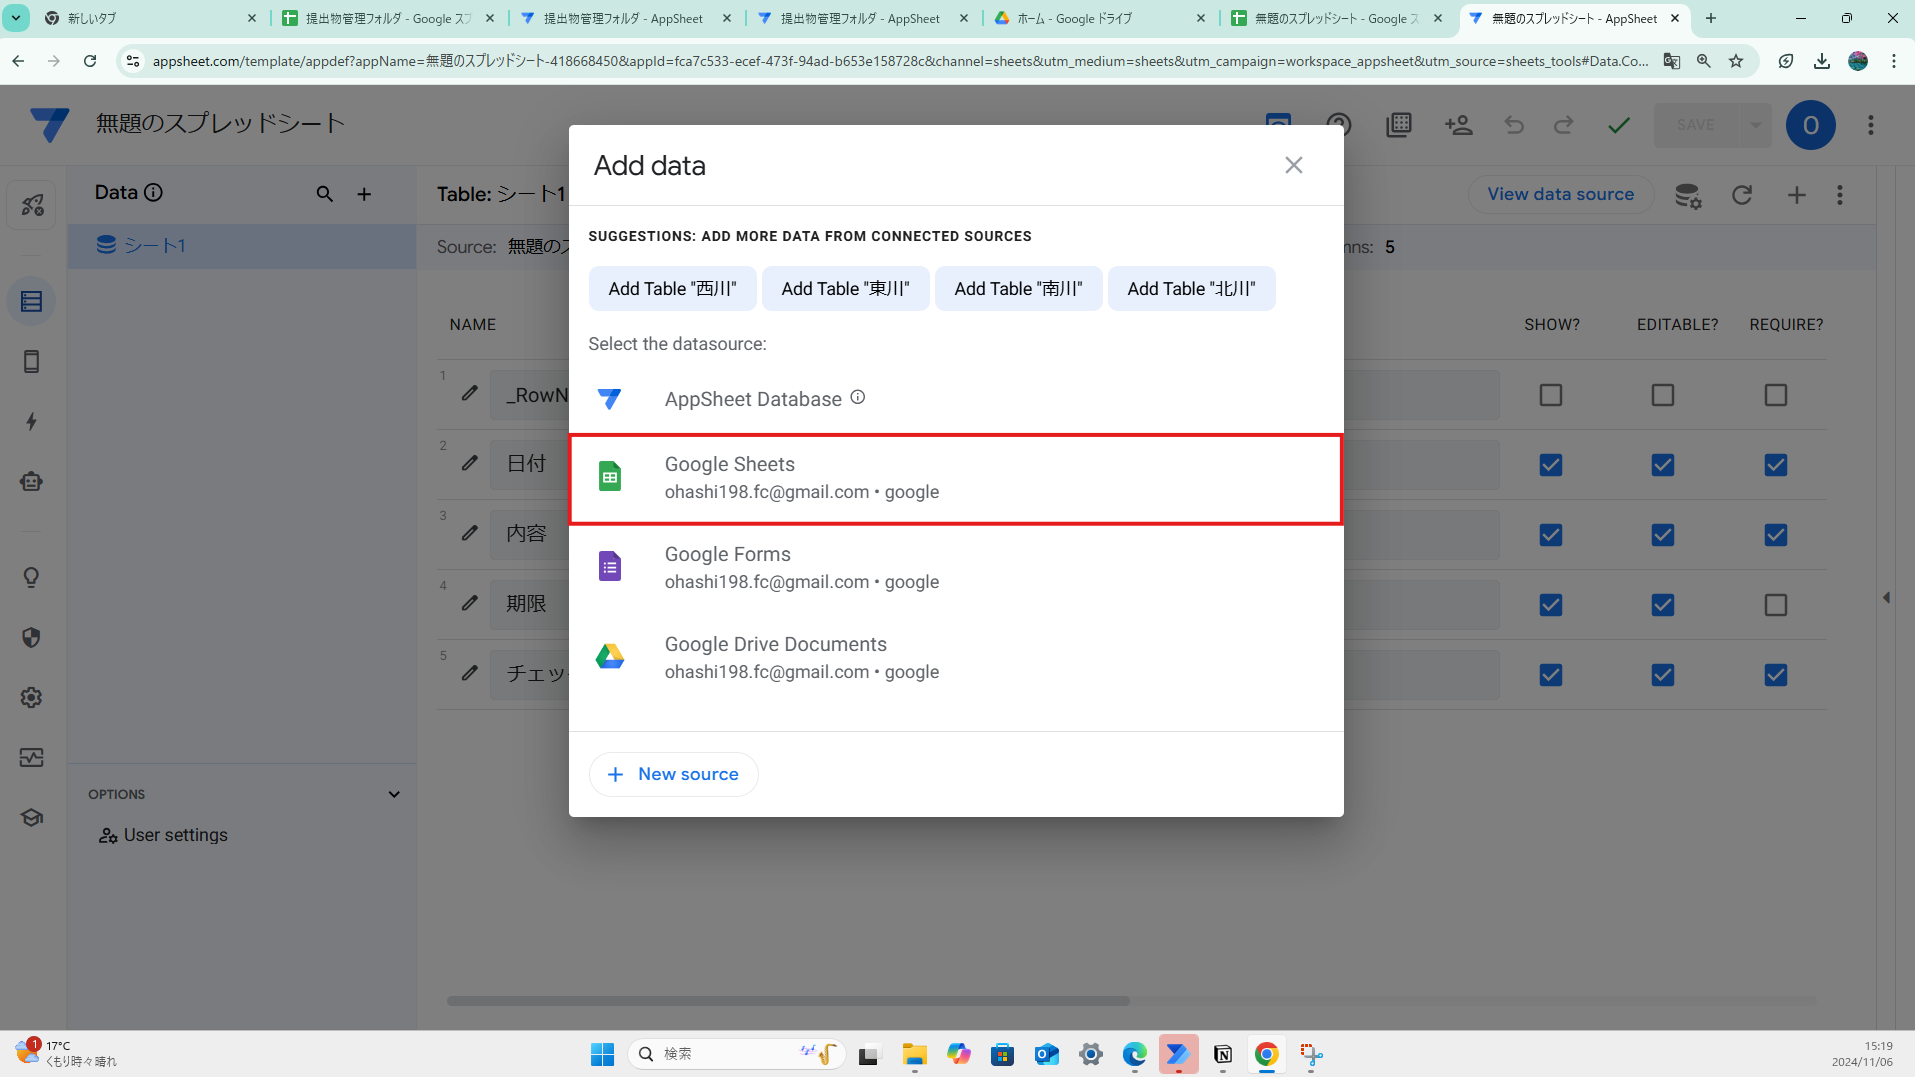
Task: Expand the OPTIONS section chevron
Action: tap(394, 794)
